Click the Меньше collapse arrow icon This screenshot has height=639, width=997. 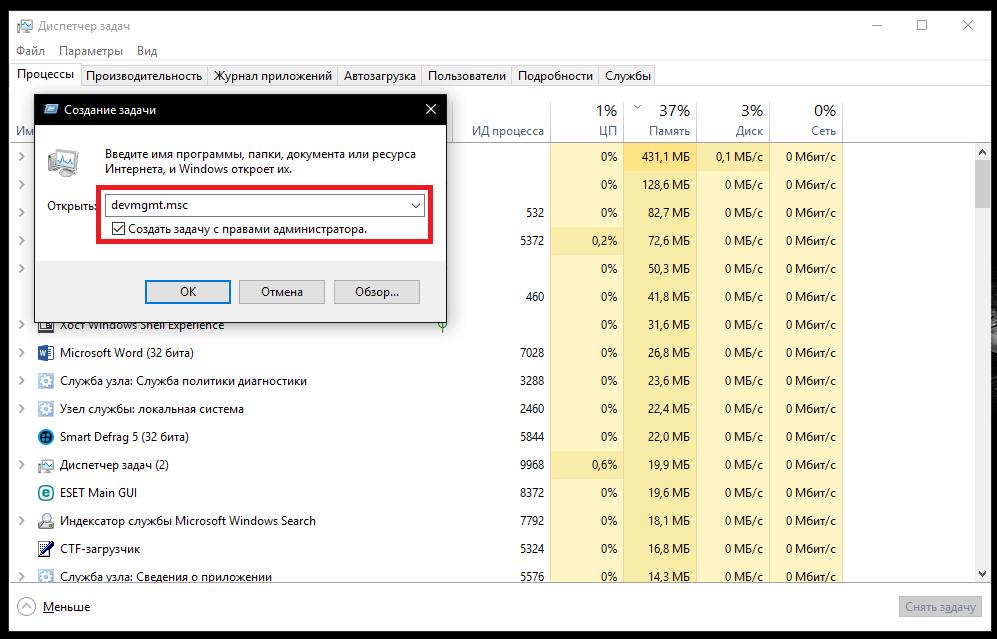26,607
